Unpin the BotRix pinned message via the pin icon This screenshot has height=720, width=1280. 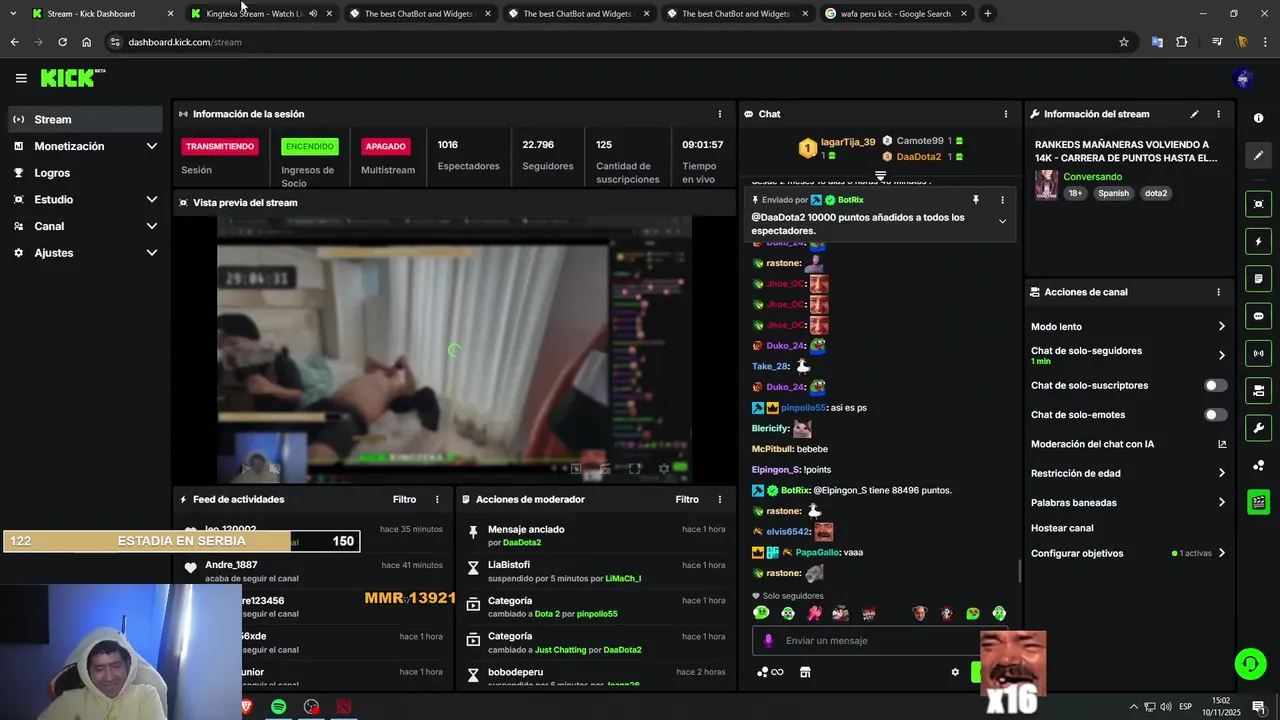point(975,200)
